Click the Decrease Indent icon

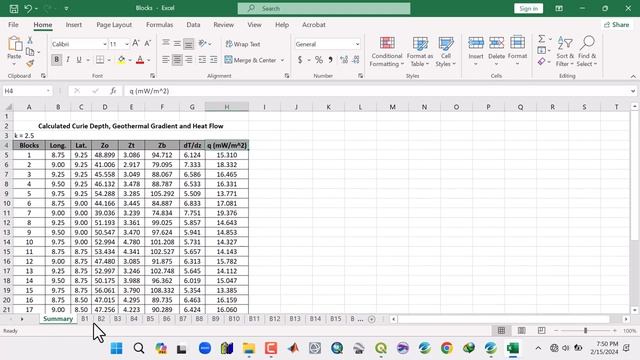coord(202,60)
